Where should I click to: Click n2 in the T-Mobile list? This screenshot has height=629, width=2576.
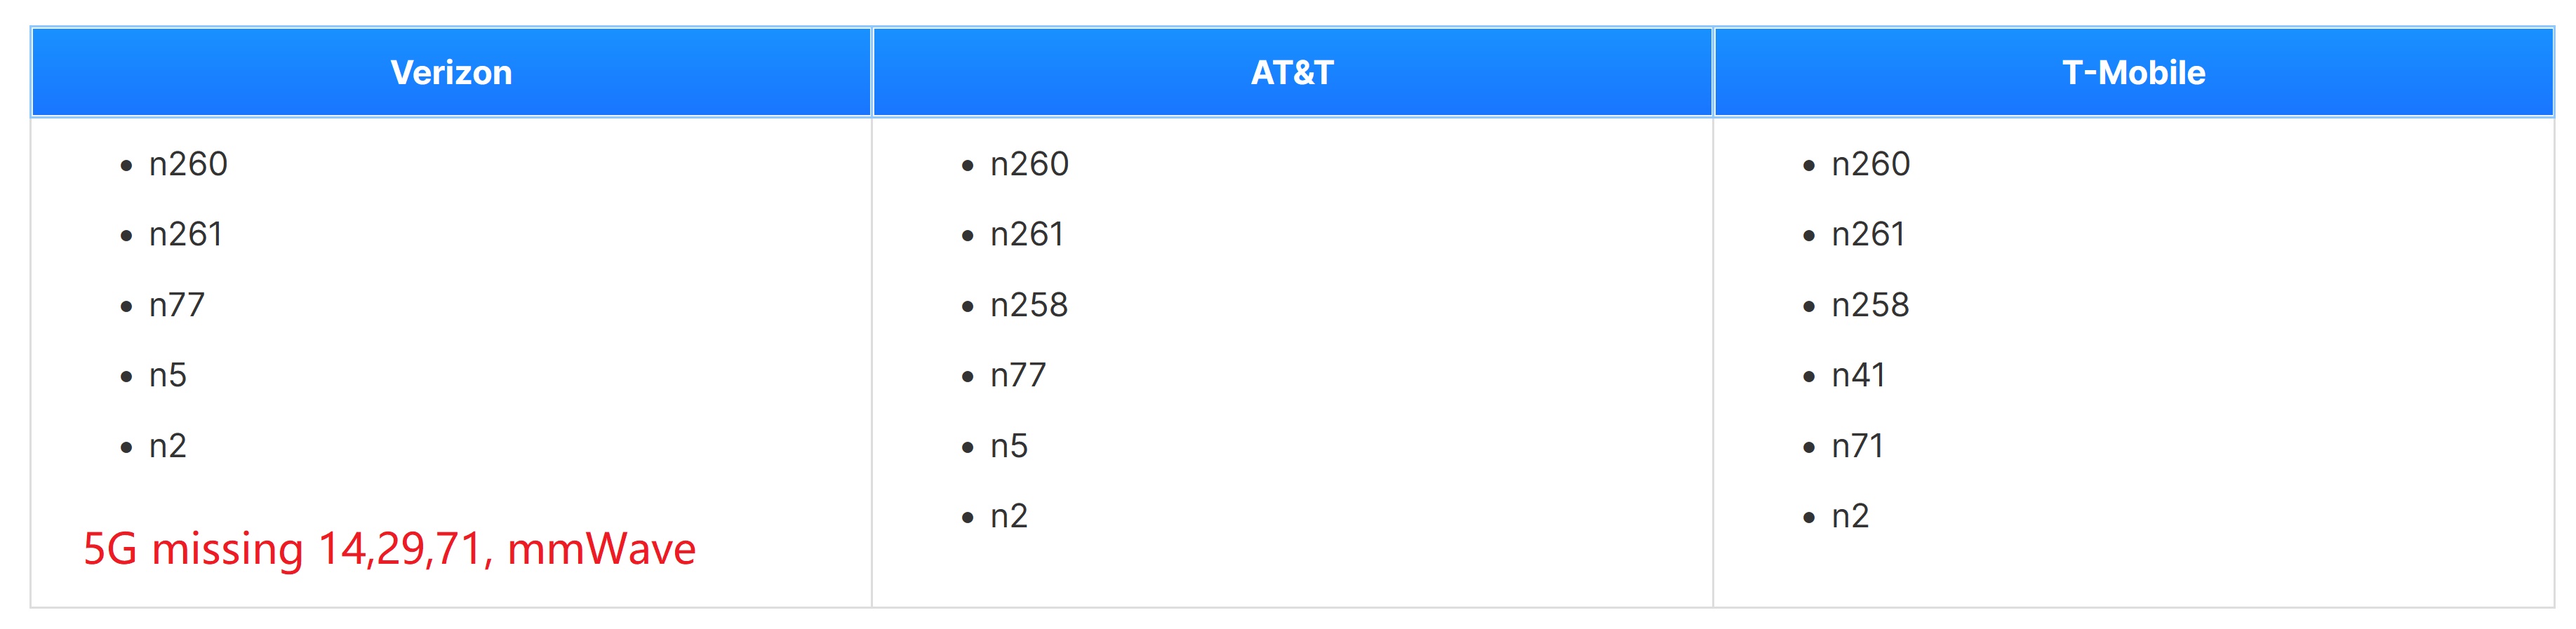(x=1850, y=516)
